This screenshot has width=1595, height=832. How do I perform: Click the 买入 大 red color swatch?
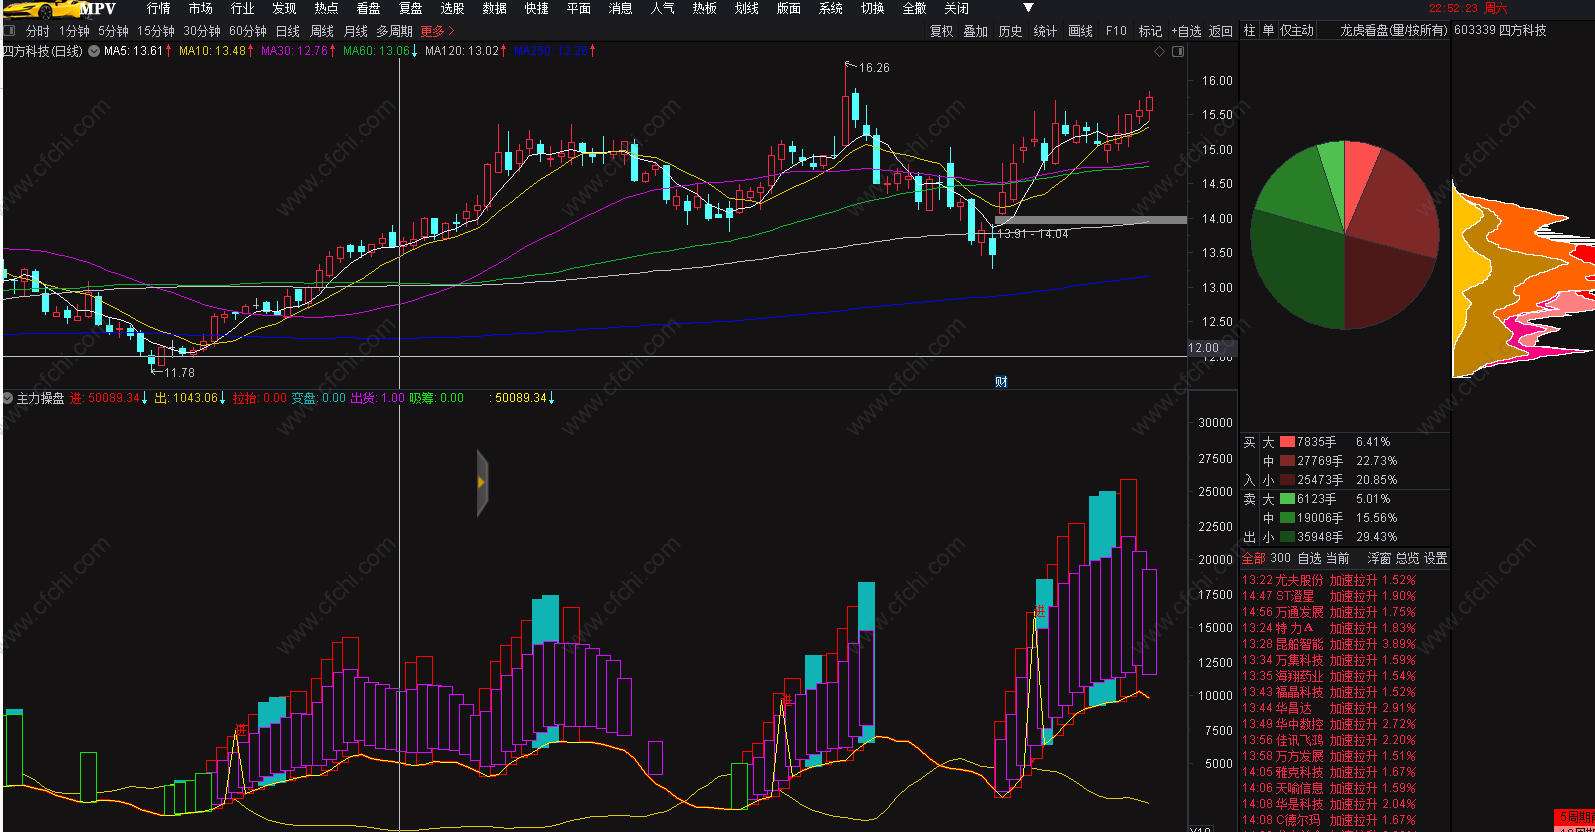[1287, 442]
